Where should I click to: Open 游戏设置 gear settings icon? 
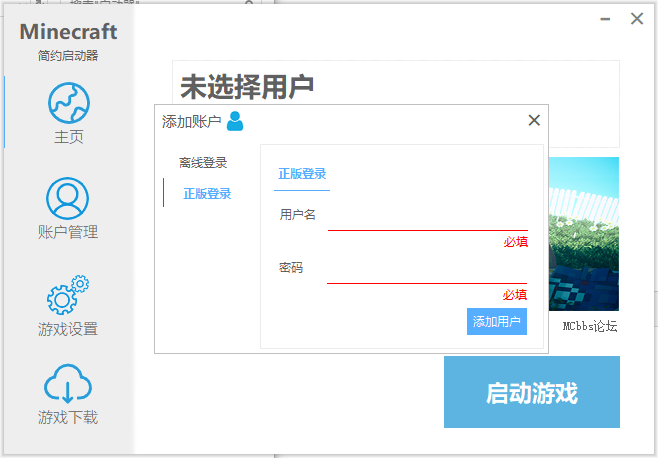pos(68,295)
